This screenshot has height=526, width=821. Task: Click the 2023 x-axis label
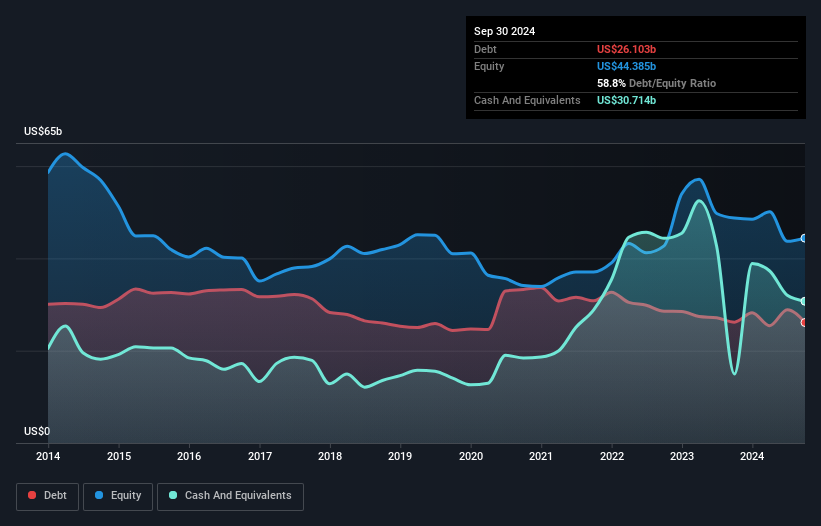682,456
